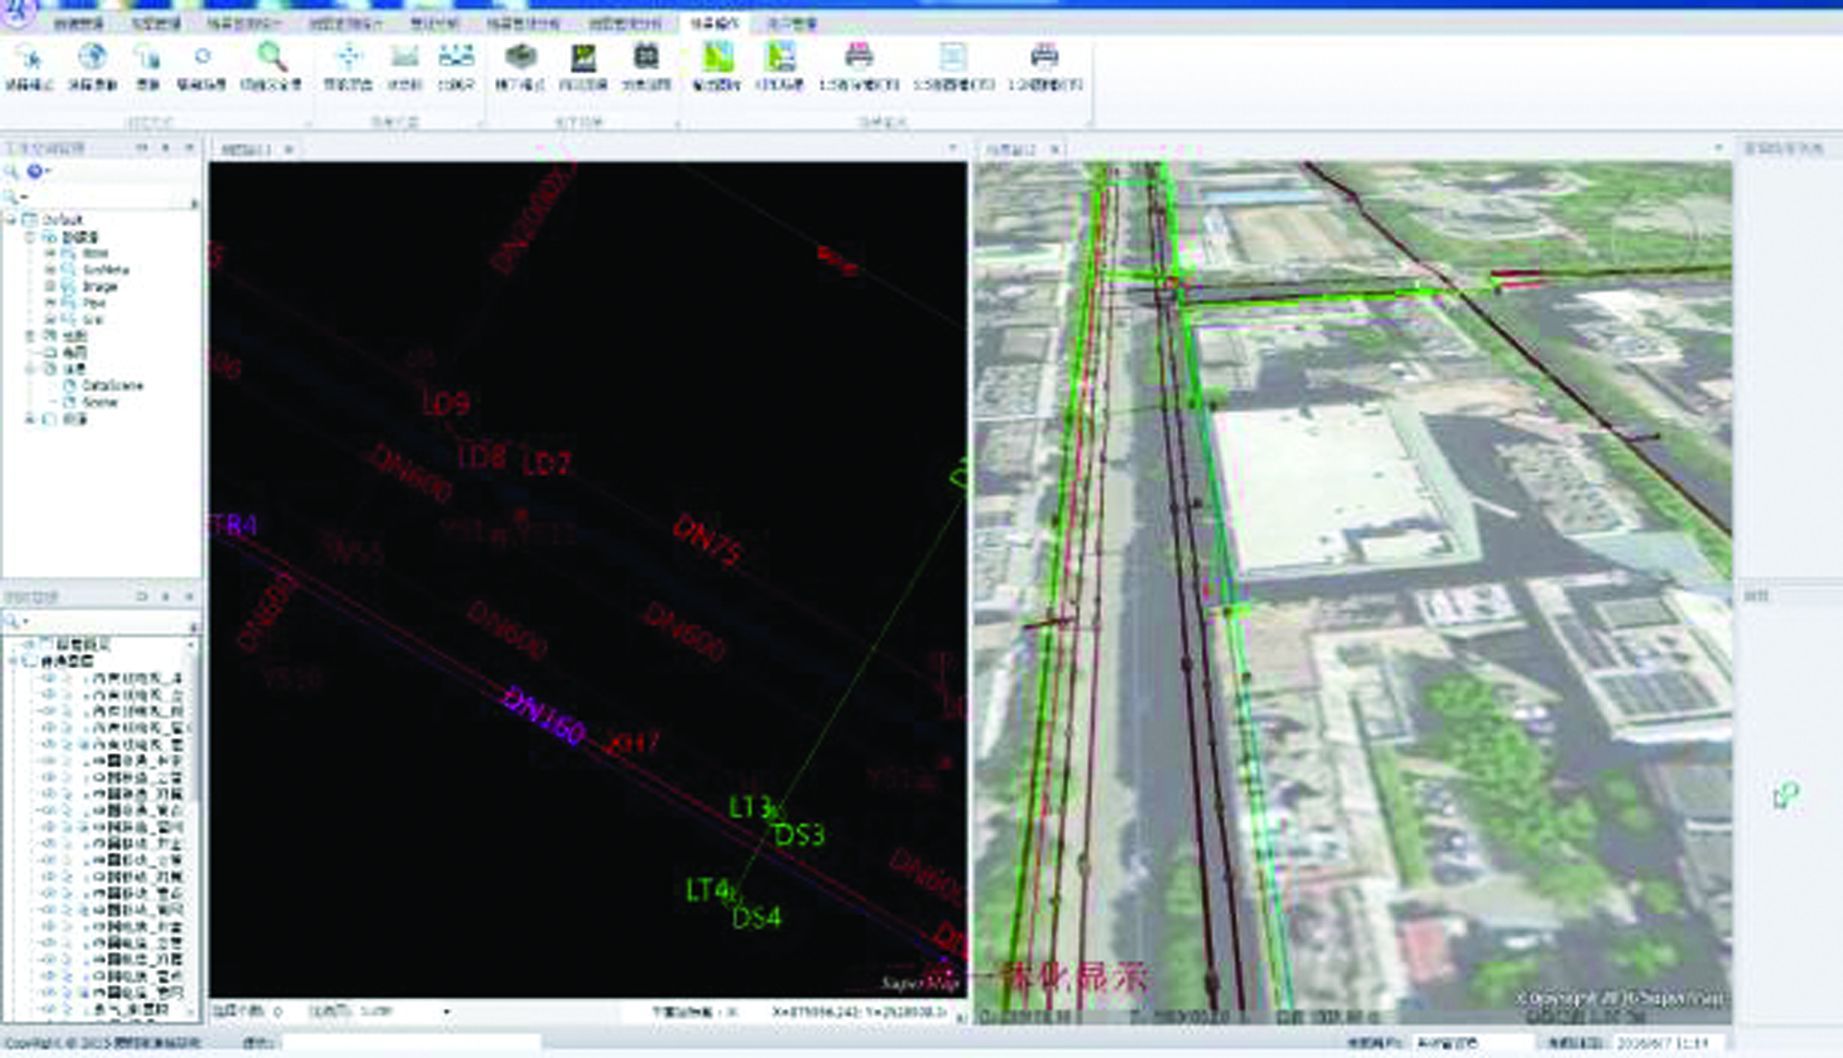Viewport: 1843px width, 1058px height.
Task: Select the crosshair move tool in the ribbon
Action: pyautogui.click(x=347, y=58)
